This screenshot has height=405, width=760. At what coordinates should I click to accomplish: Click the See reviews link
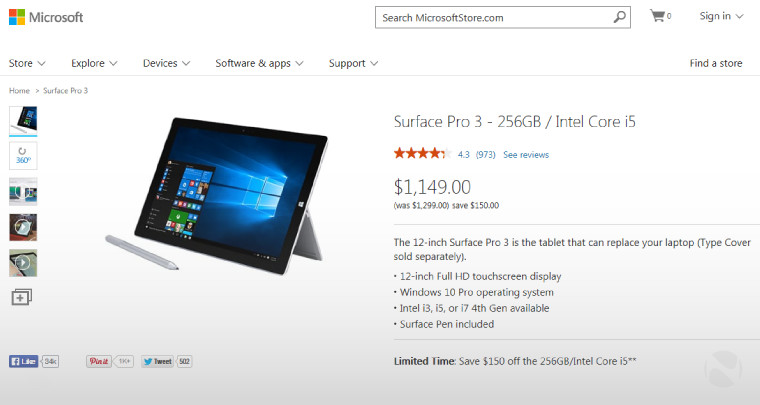pyautogui.click(x=526, y=155)
